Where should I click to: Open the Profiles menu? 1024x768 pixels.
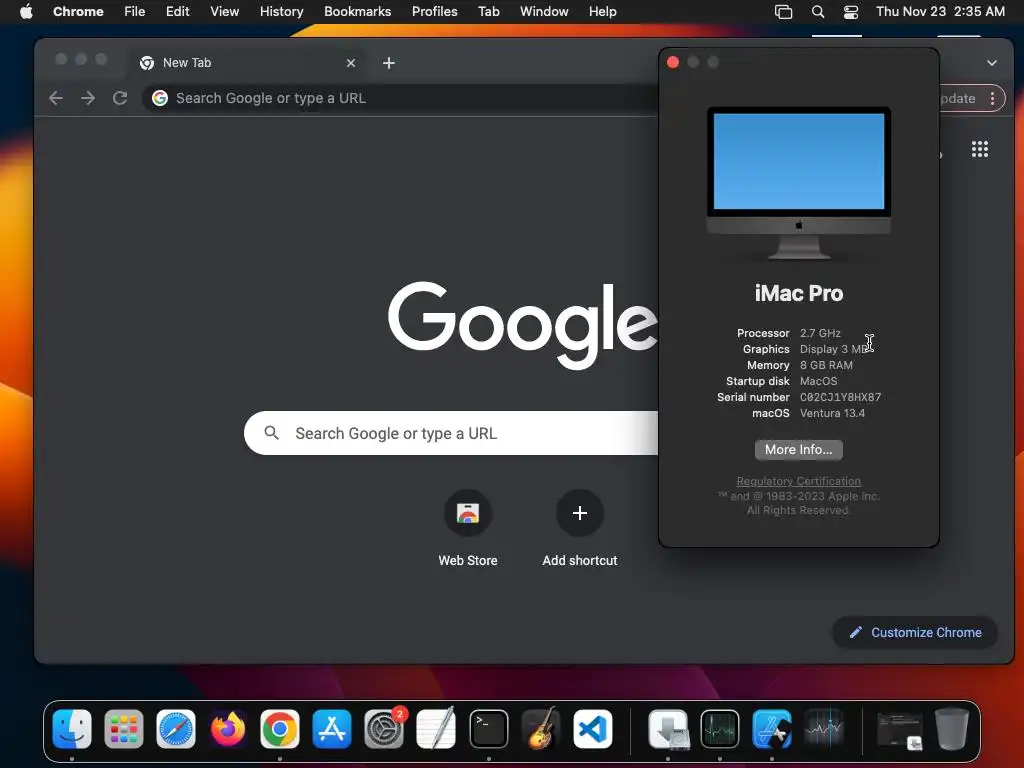coord(434,11)
